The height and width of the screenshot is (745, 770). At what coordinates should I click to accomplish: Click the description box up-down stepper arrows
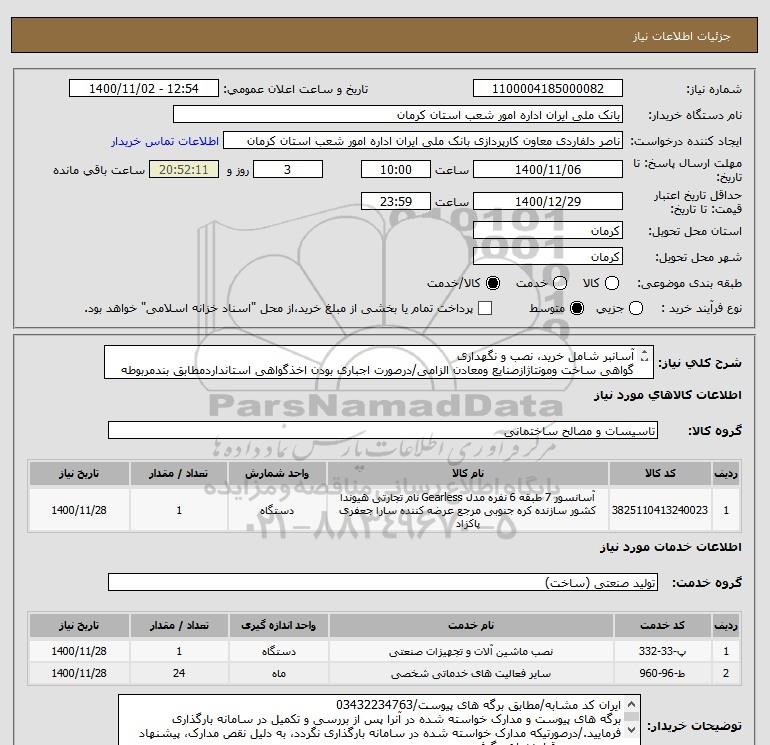[645, 356]
